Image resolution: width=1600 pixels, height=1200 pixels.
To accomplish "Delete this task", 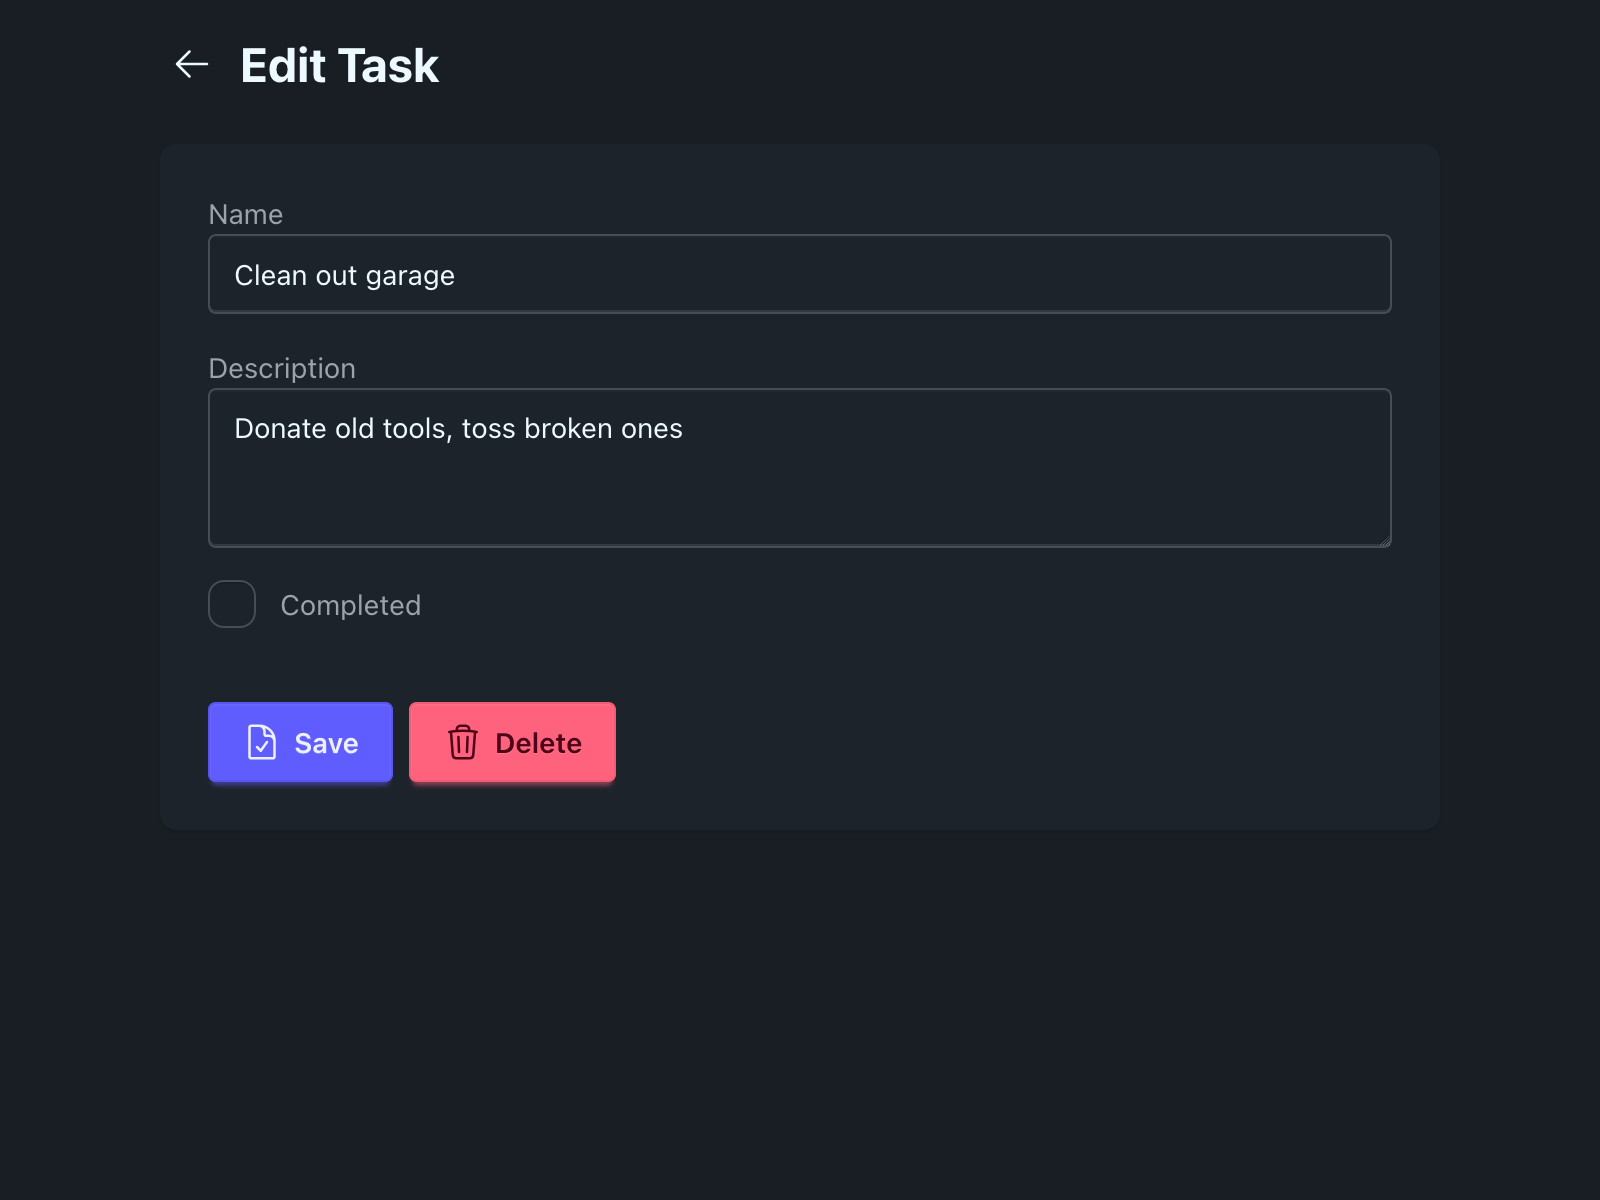I will [512, 742].
